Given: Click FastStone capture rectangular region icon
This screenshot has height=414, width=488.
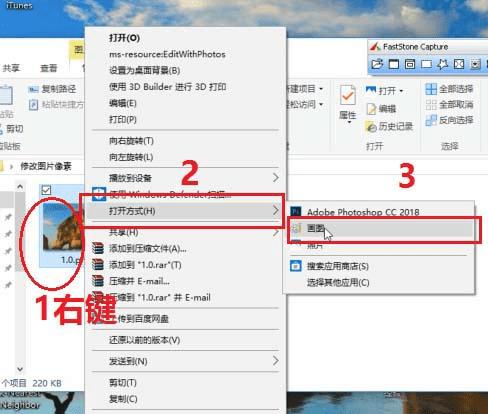Looking at the screenshot, I should (x=426, y=64).
